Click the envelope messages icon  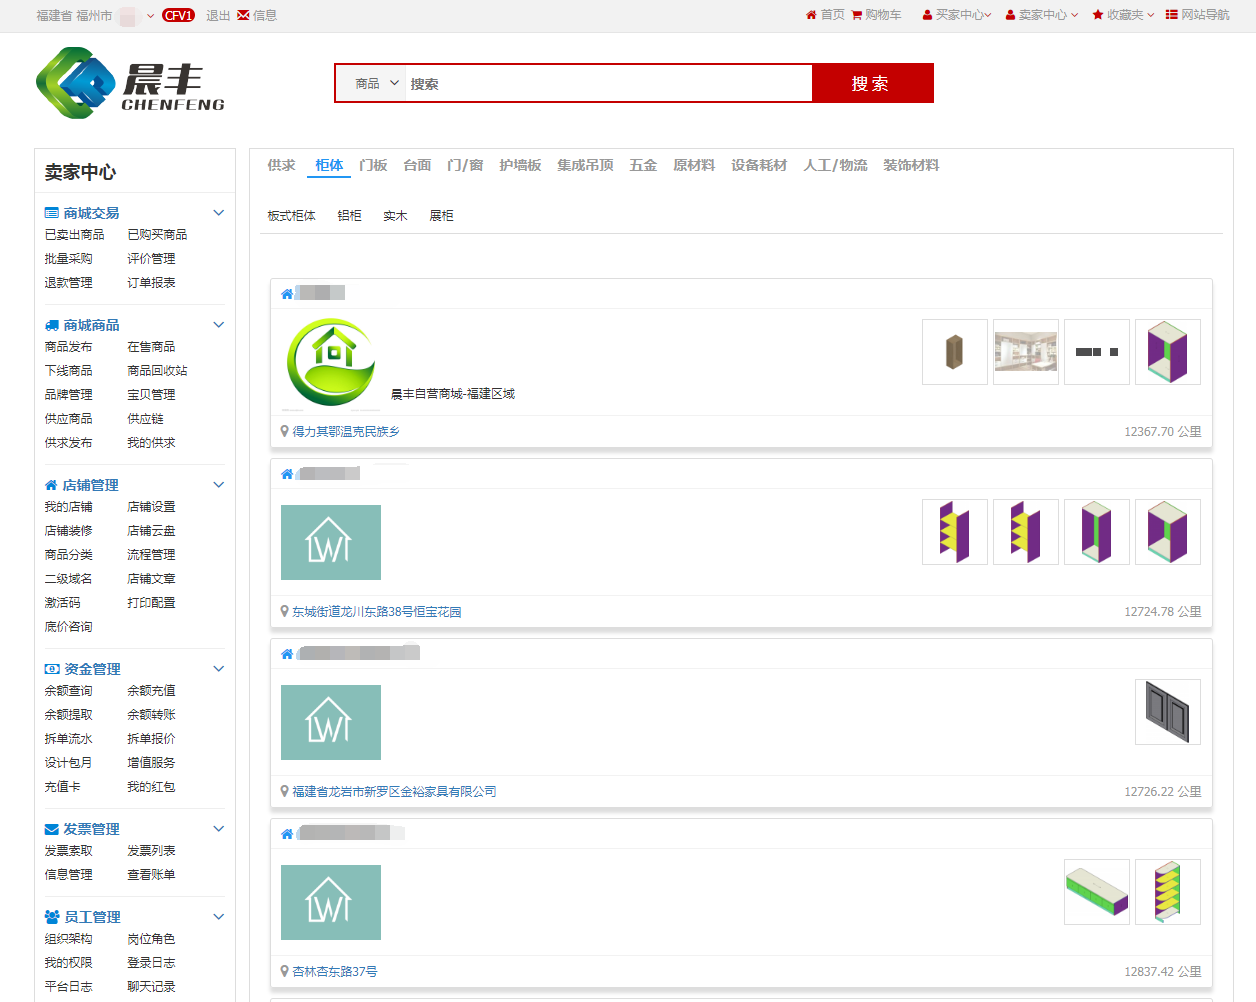tap(243, 15)
